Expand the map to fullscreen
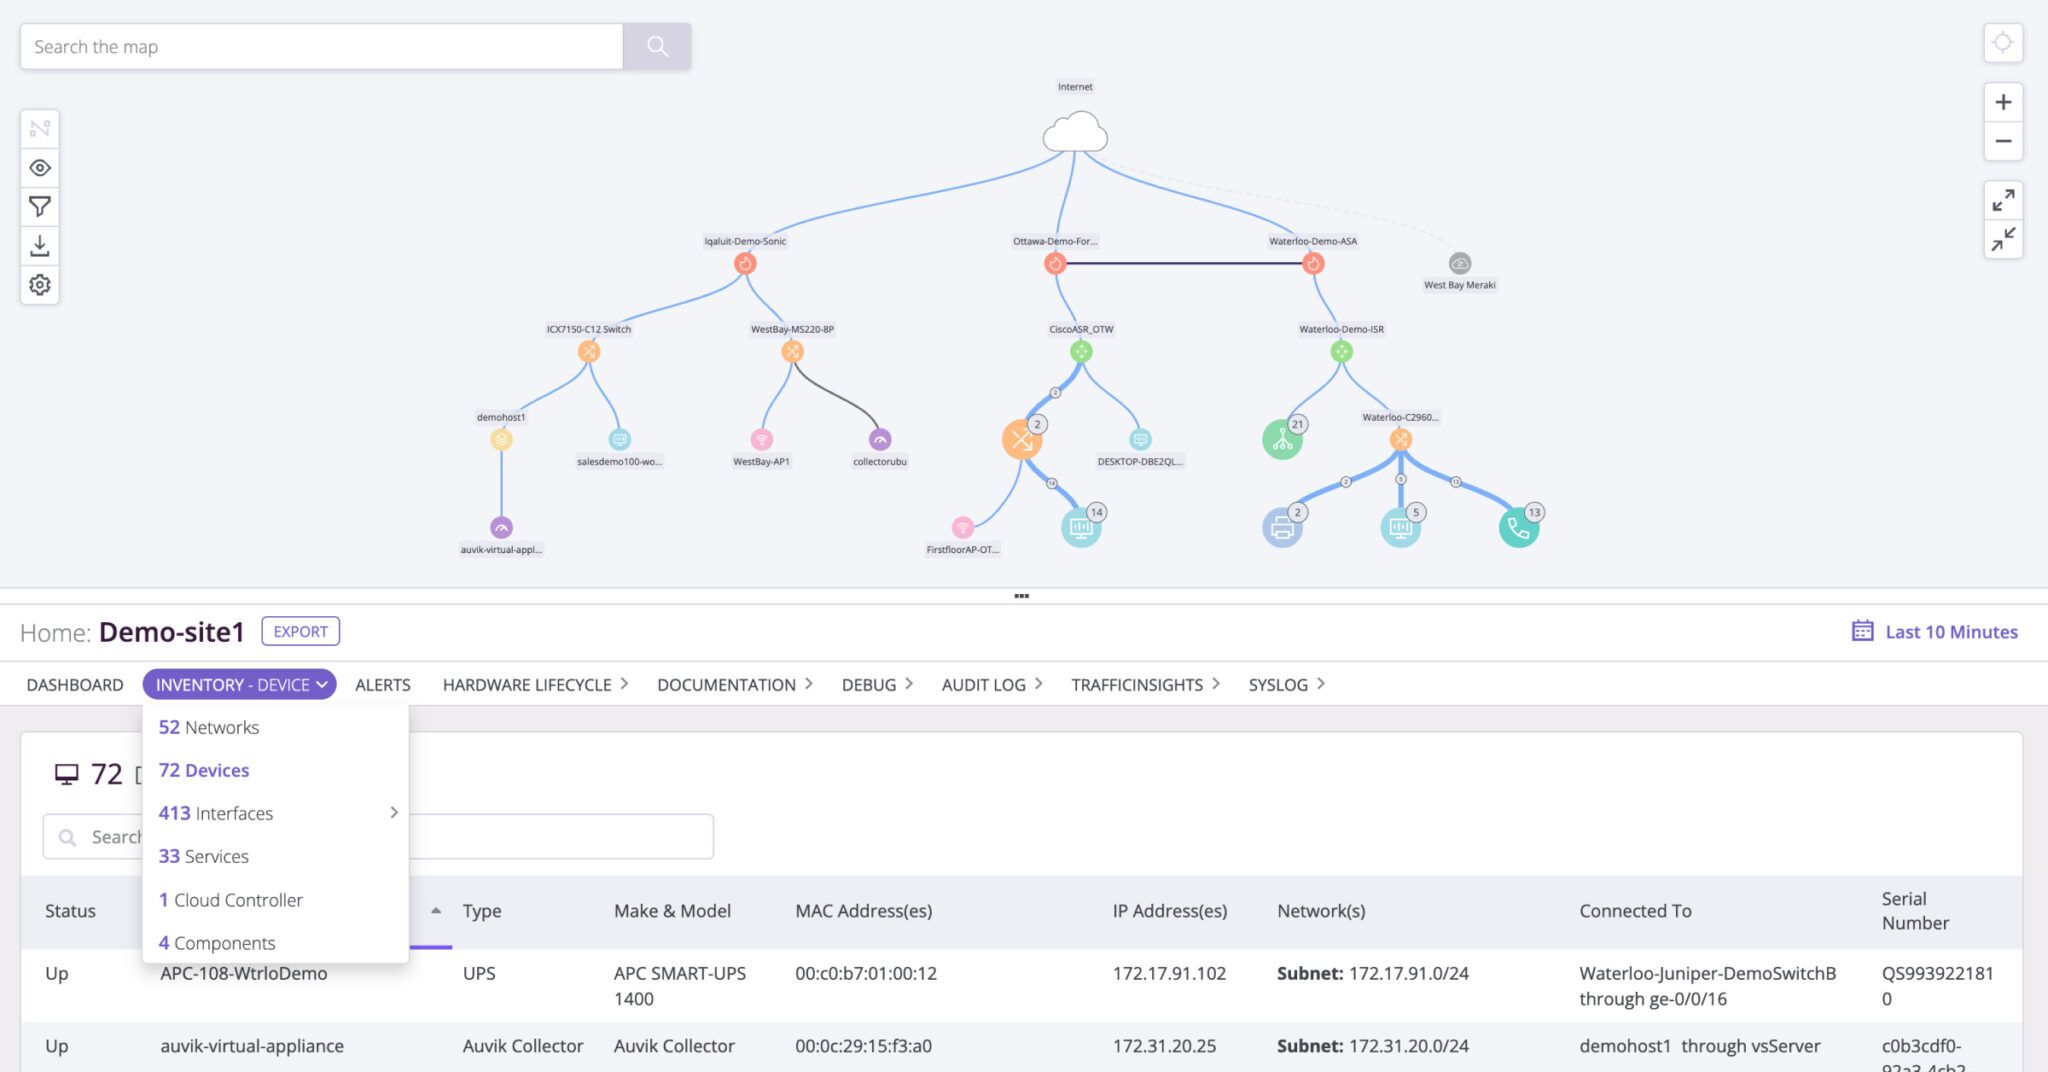This screenshot has width=2048, height=1072. [x=2003, y=201]
